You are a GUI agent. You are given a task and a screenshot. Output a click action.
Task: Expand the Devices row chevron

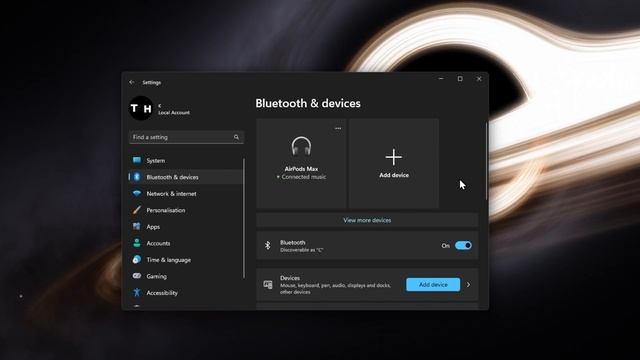coord(469,284)
